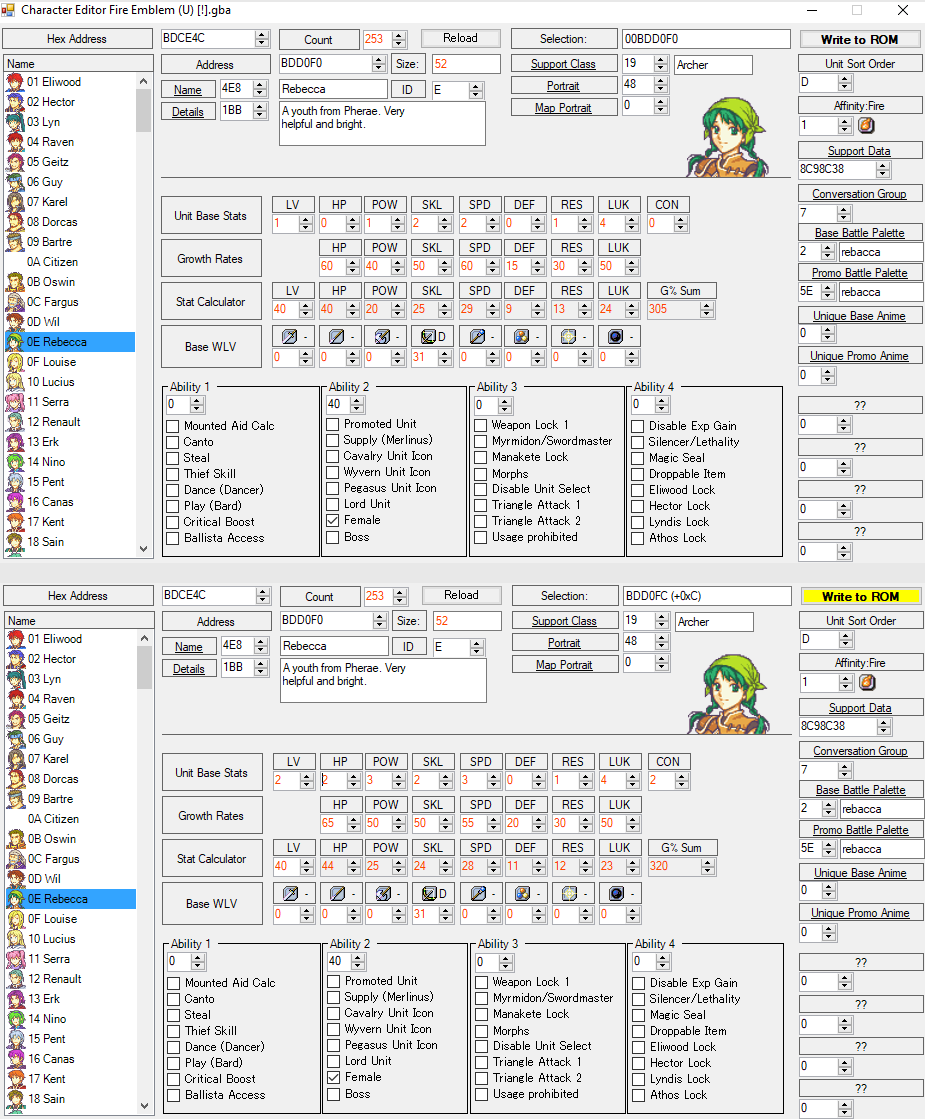Screen dimensions: 925x1119
Task: Click the application icon in the title bar
Action: (x=8, y=10)
